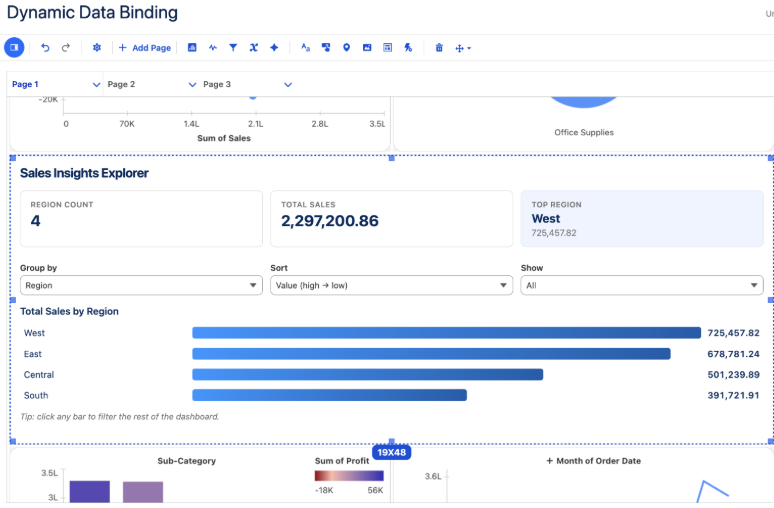Click the West sales bar
774x508 pixels.
(446, 333)
